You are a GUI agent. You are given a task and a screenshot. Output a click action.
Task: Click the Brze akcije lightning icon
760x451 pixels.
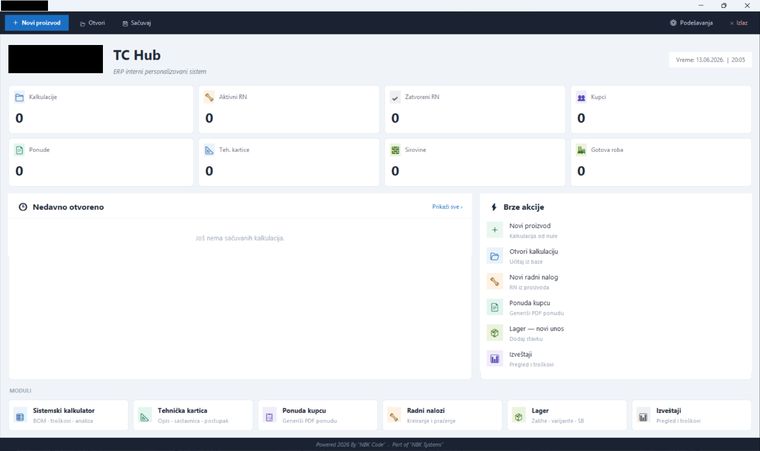click(x=494, y=207)
